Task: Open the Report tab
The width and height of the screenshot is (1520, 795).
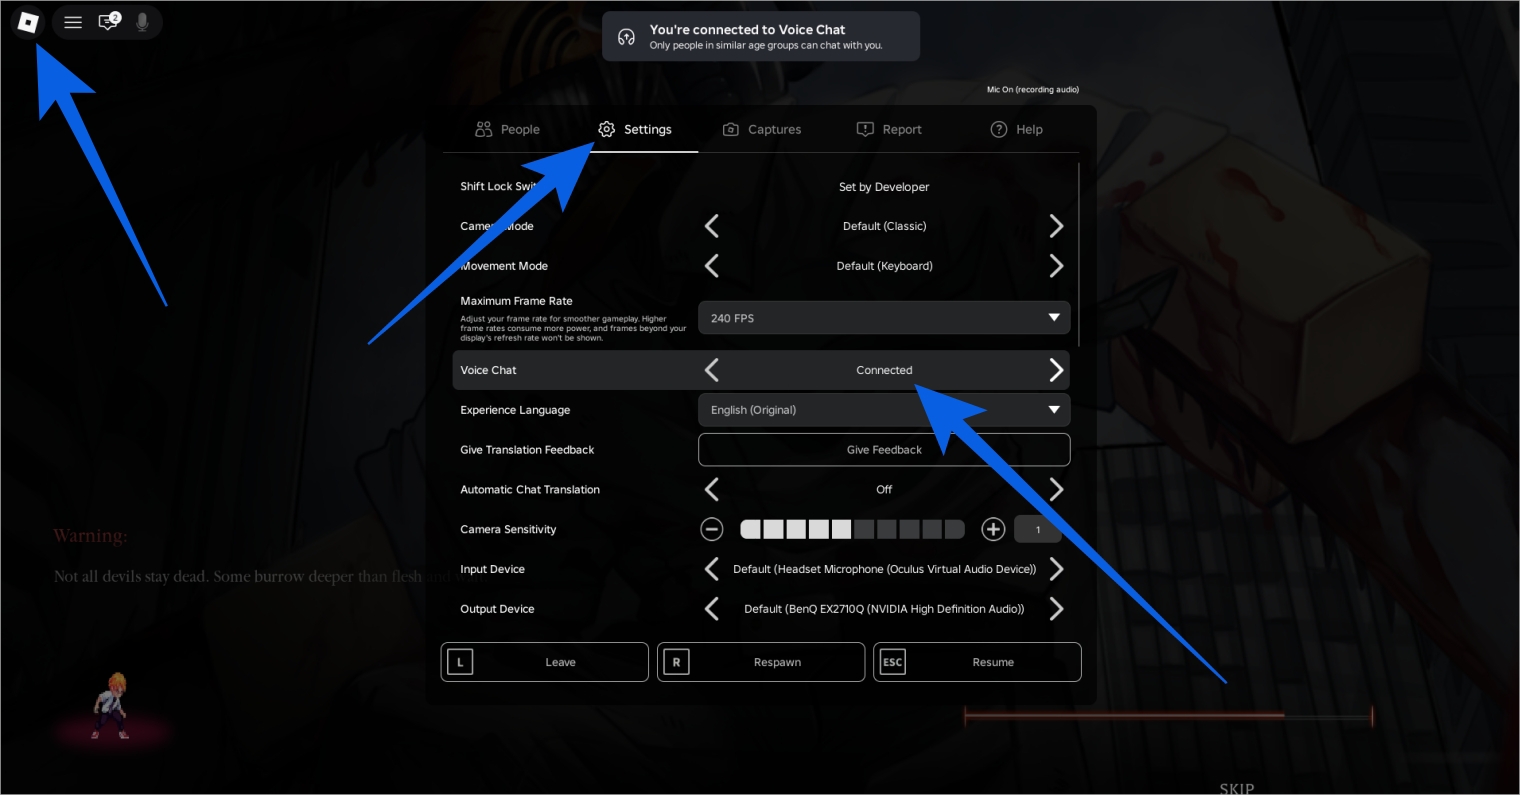Action: click(x=889, y=129)
